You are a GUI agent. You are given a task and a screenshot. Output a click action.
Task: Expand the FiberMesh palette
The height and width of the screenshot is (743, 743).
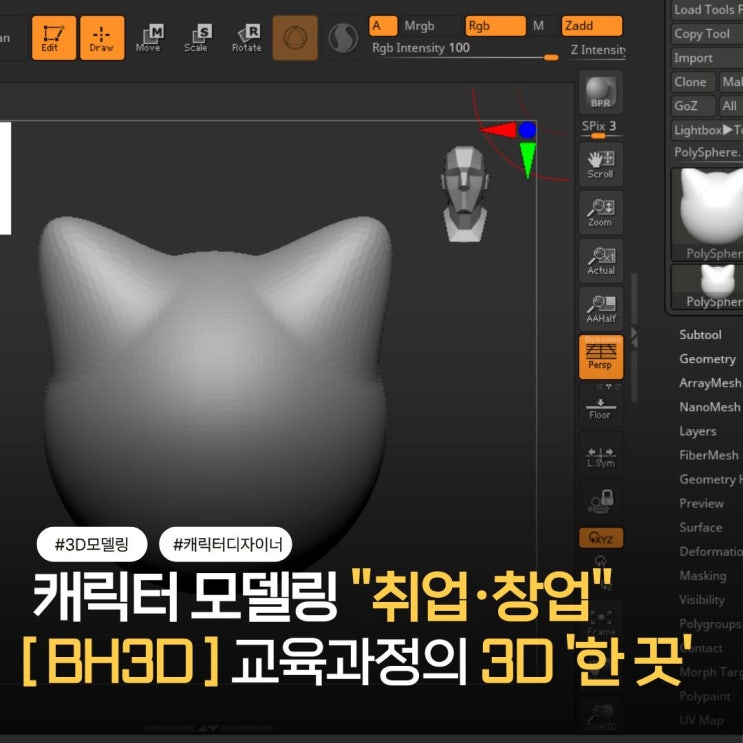pyautogui.click(x=709, y=455)
